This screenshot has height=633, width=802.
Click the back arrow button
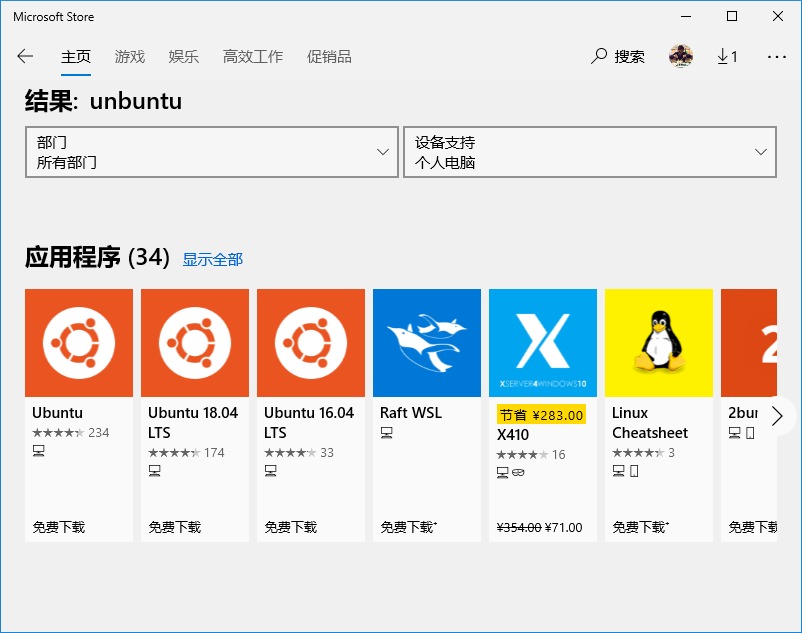pos(25,57)
